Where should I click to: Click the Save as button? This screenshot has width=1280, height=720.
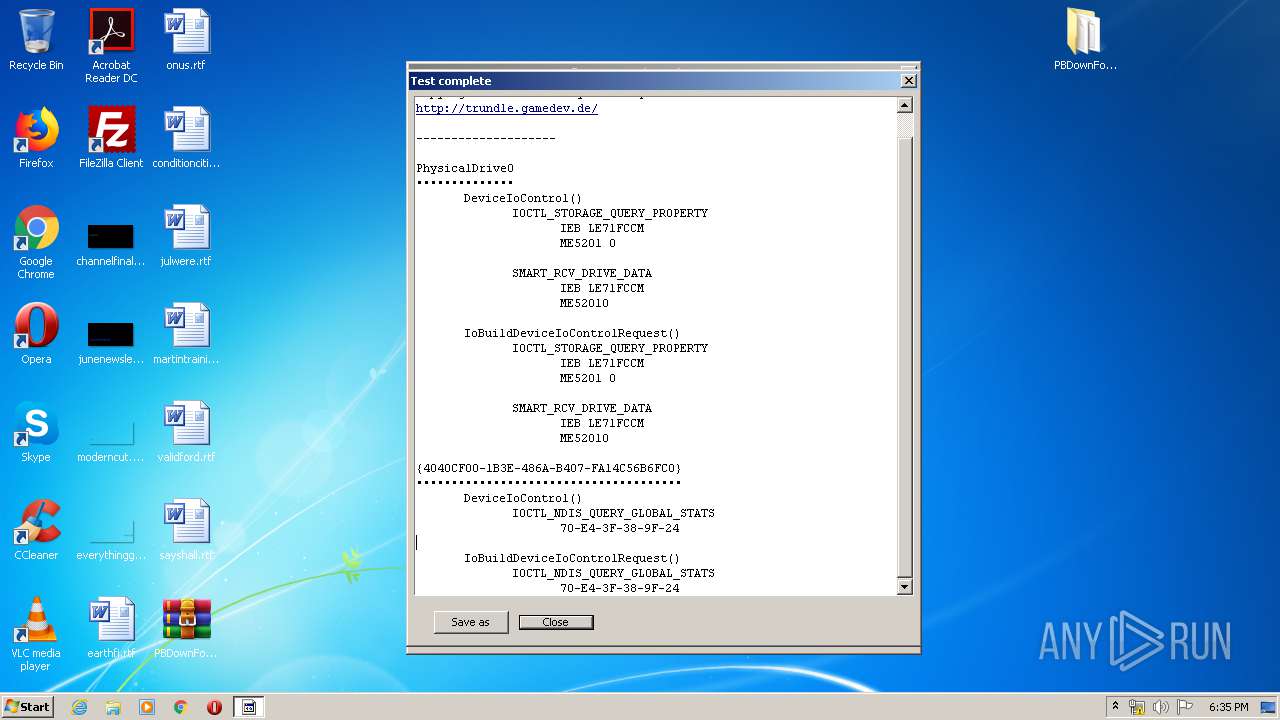click(x=470, y=622)
